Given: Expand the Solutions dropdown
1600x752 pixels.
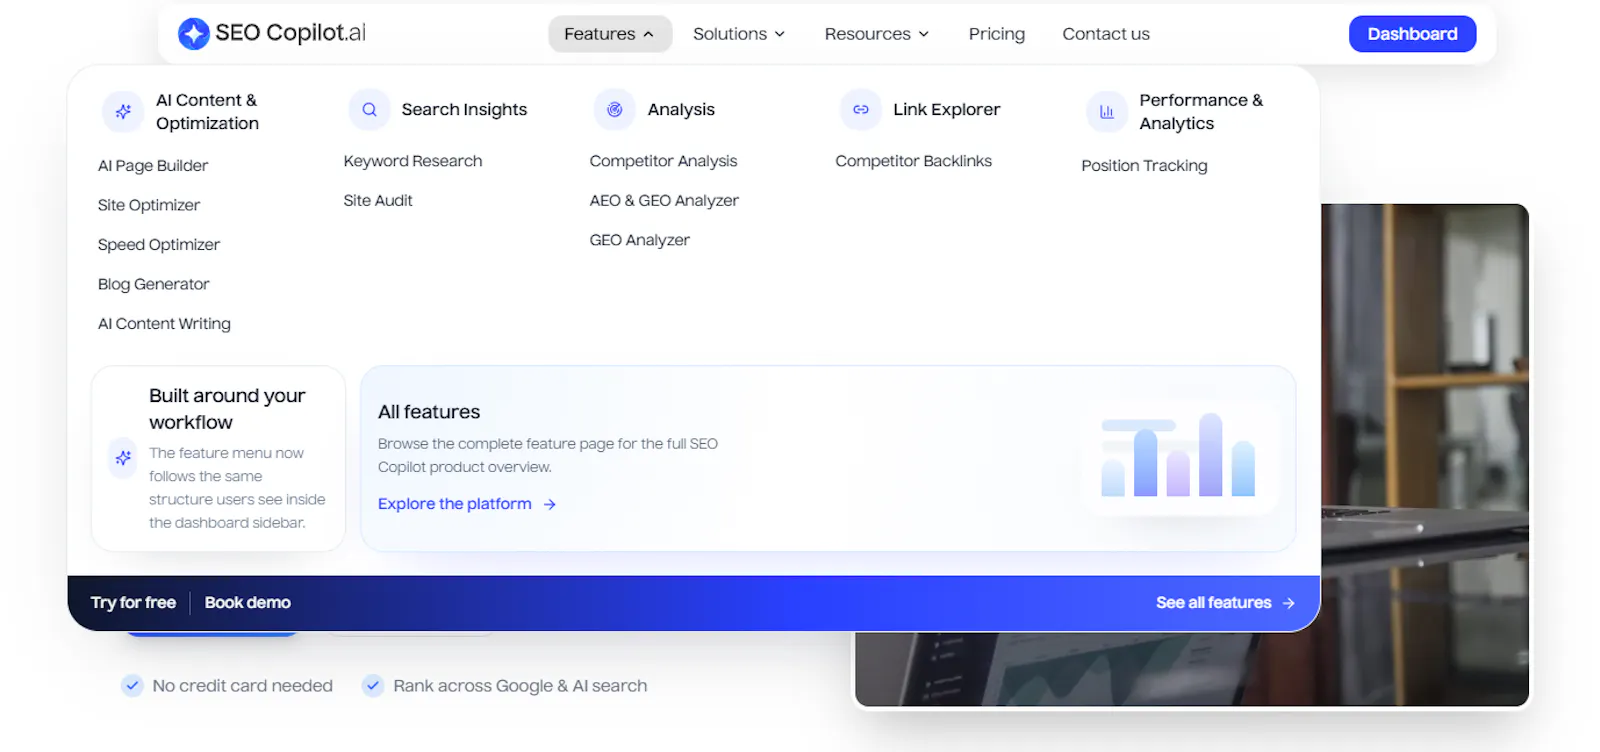Looking at the screenshot, I should 739,34.
